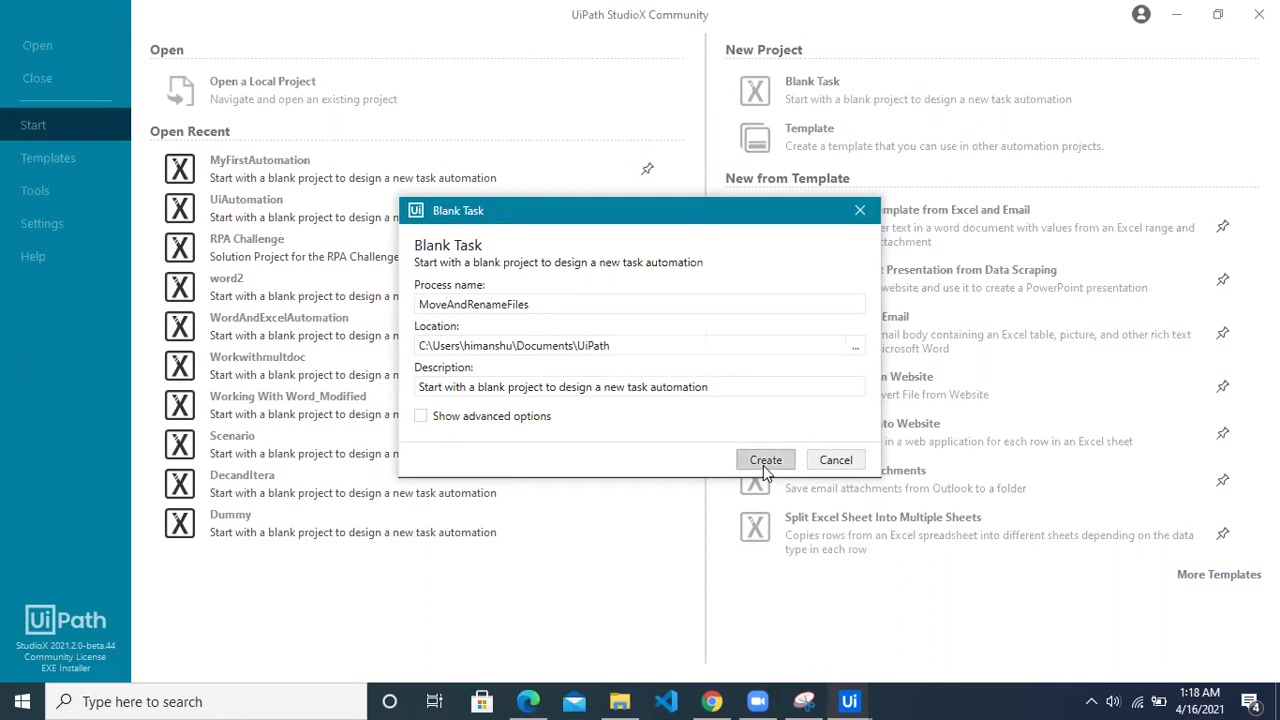Select the Blank Task icon under New Project
Screen dimensions: 1280x720
coord(755,91)
